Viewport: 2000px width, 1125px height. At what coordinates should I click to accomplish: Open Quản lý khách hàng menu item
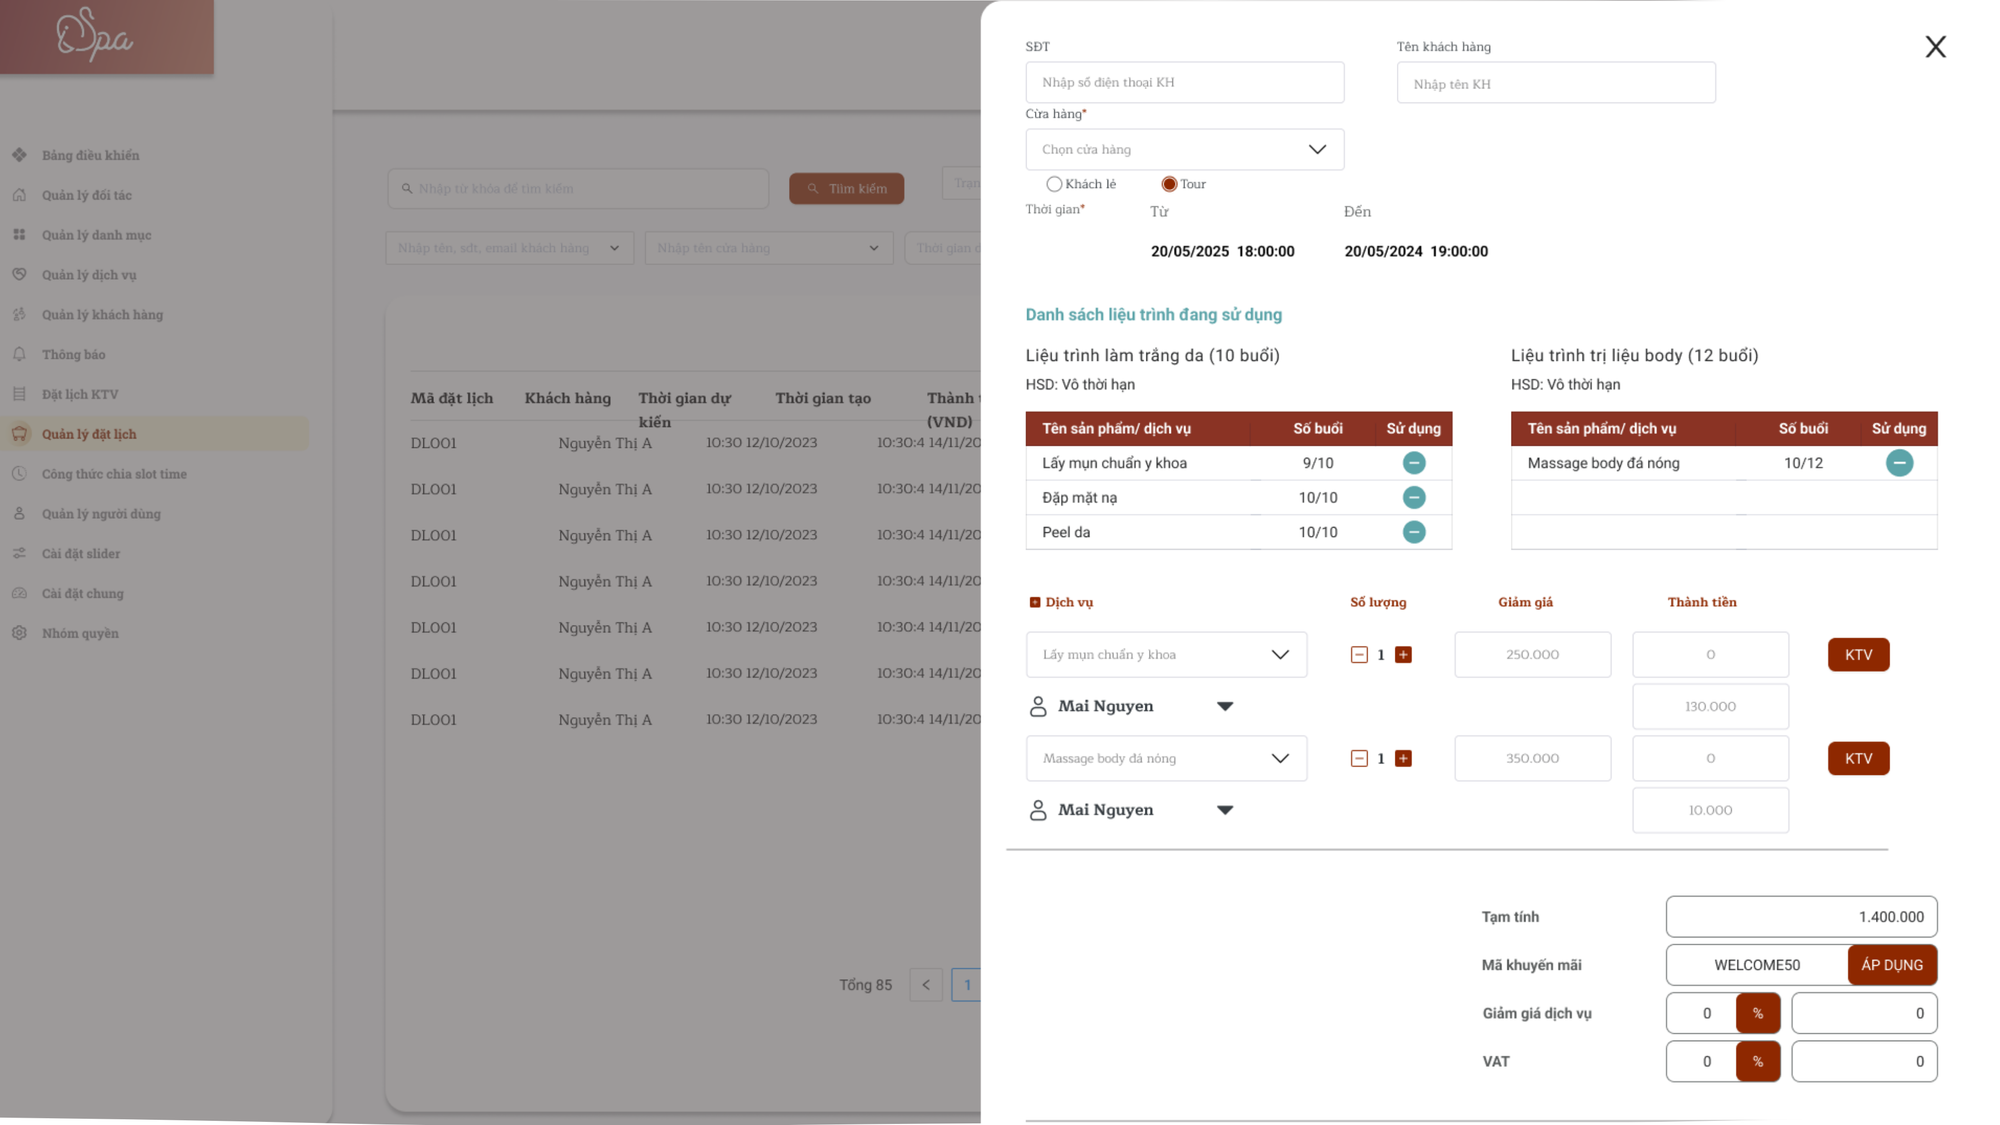102,315
